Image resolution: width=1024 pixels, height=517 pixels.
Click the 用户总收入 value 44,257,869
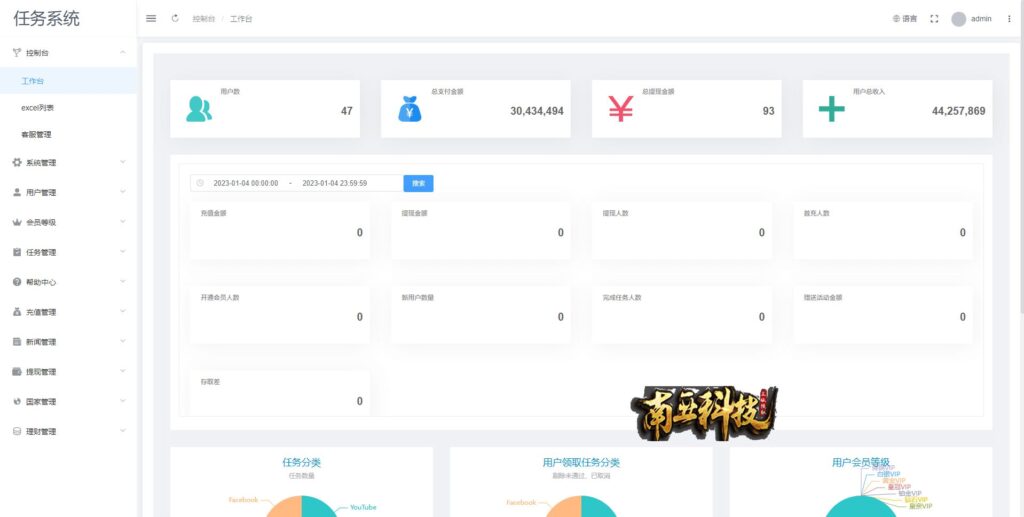point(959,111)
